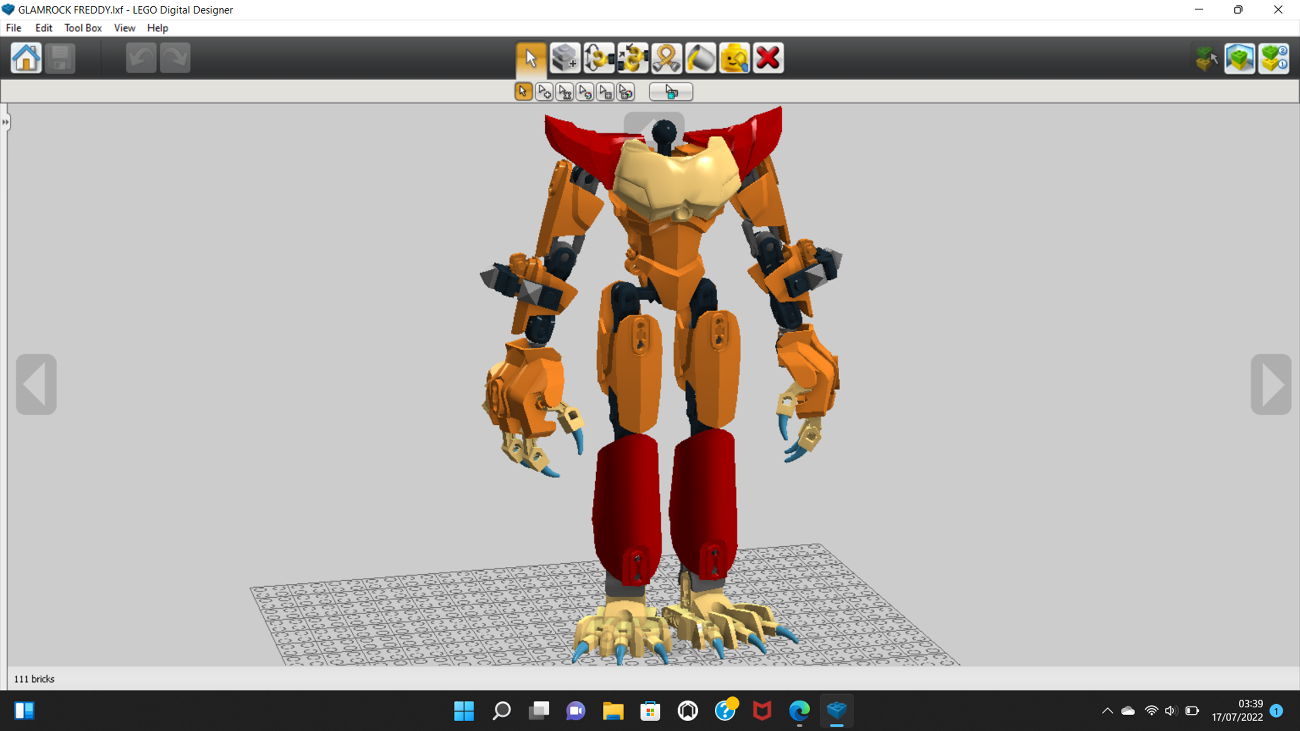Open Windows Search from the taskbar

[x=501, y=711]
